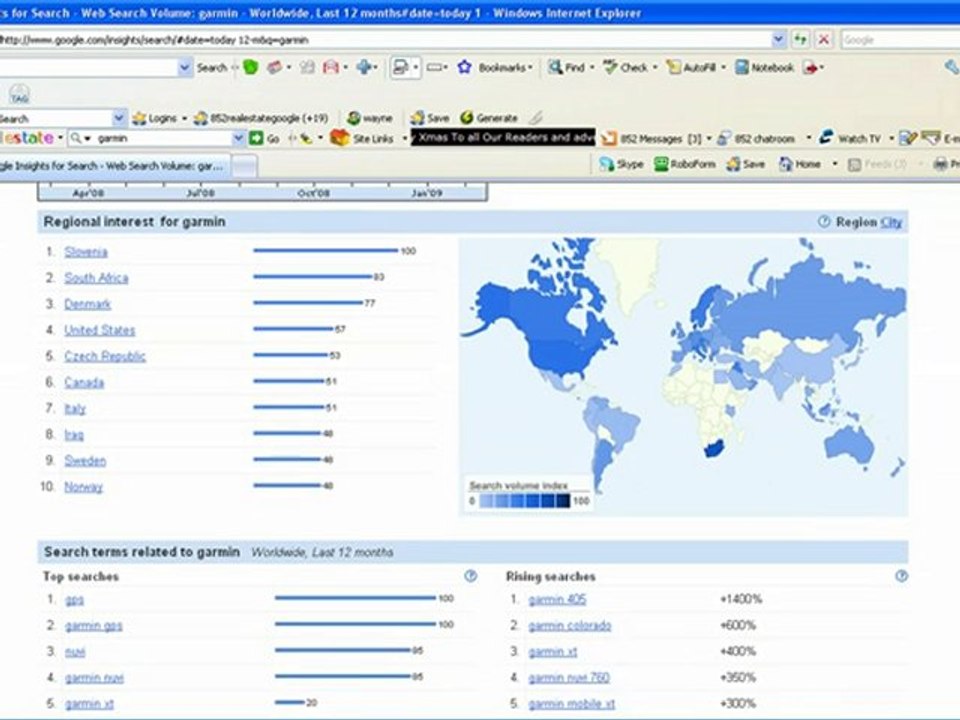Image resolution: width=960 pixels, height=720 pixels.
Task: Open the address bar history dropdown
Action: click(778, 40)
